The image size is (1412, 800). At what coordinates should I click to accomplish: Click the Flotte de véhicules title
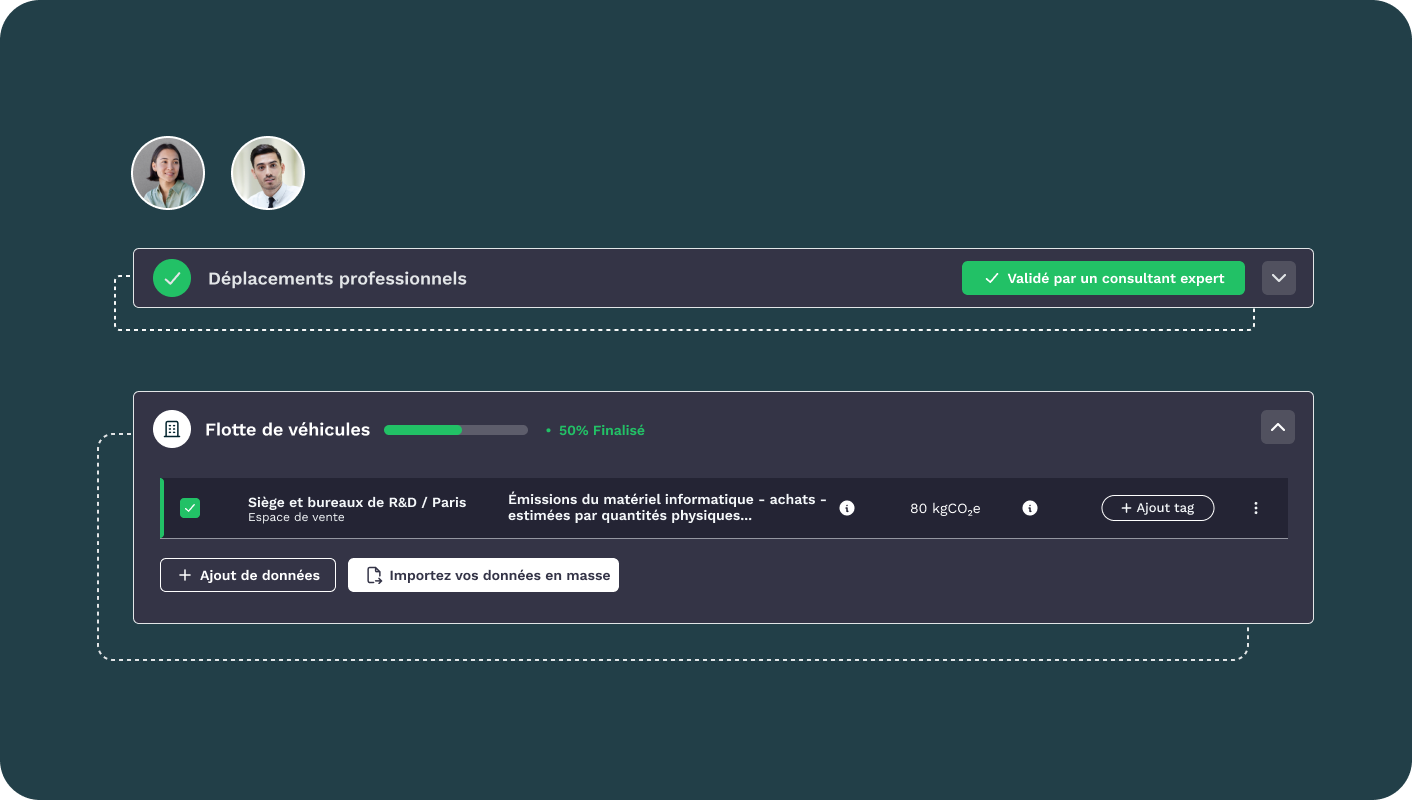click(x=288, y=430)
